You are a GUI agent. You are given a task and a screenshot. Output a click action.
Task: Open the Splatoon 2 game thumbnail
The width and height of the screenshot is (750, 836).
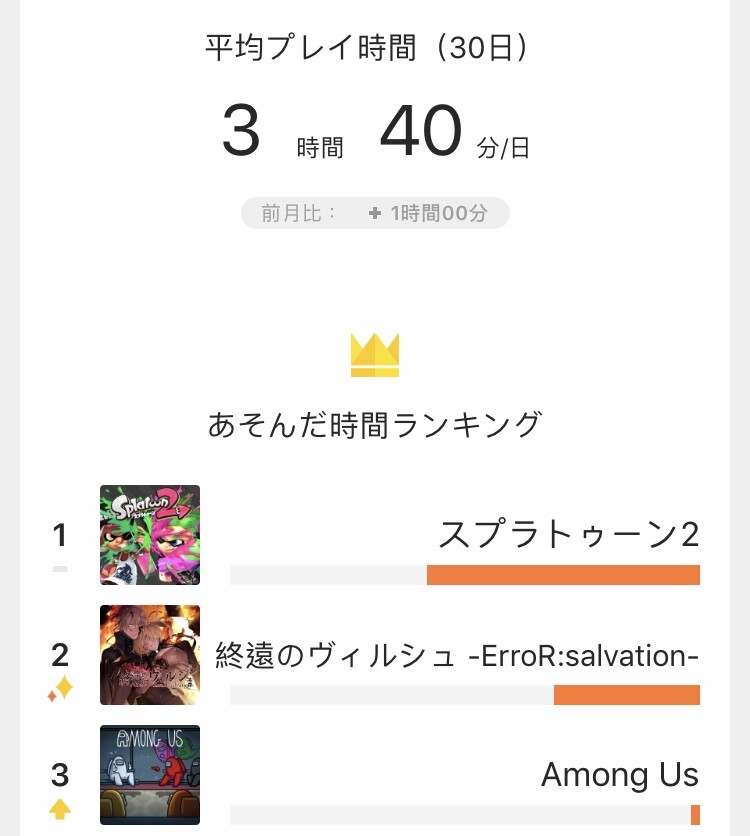point(150,535)
